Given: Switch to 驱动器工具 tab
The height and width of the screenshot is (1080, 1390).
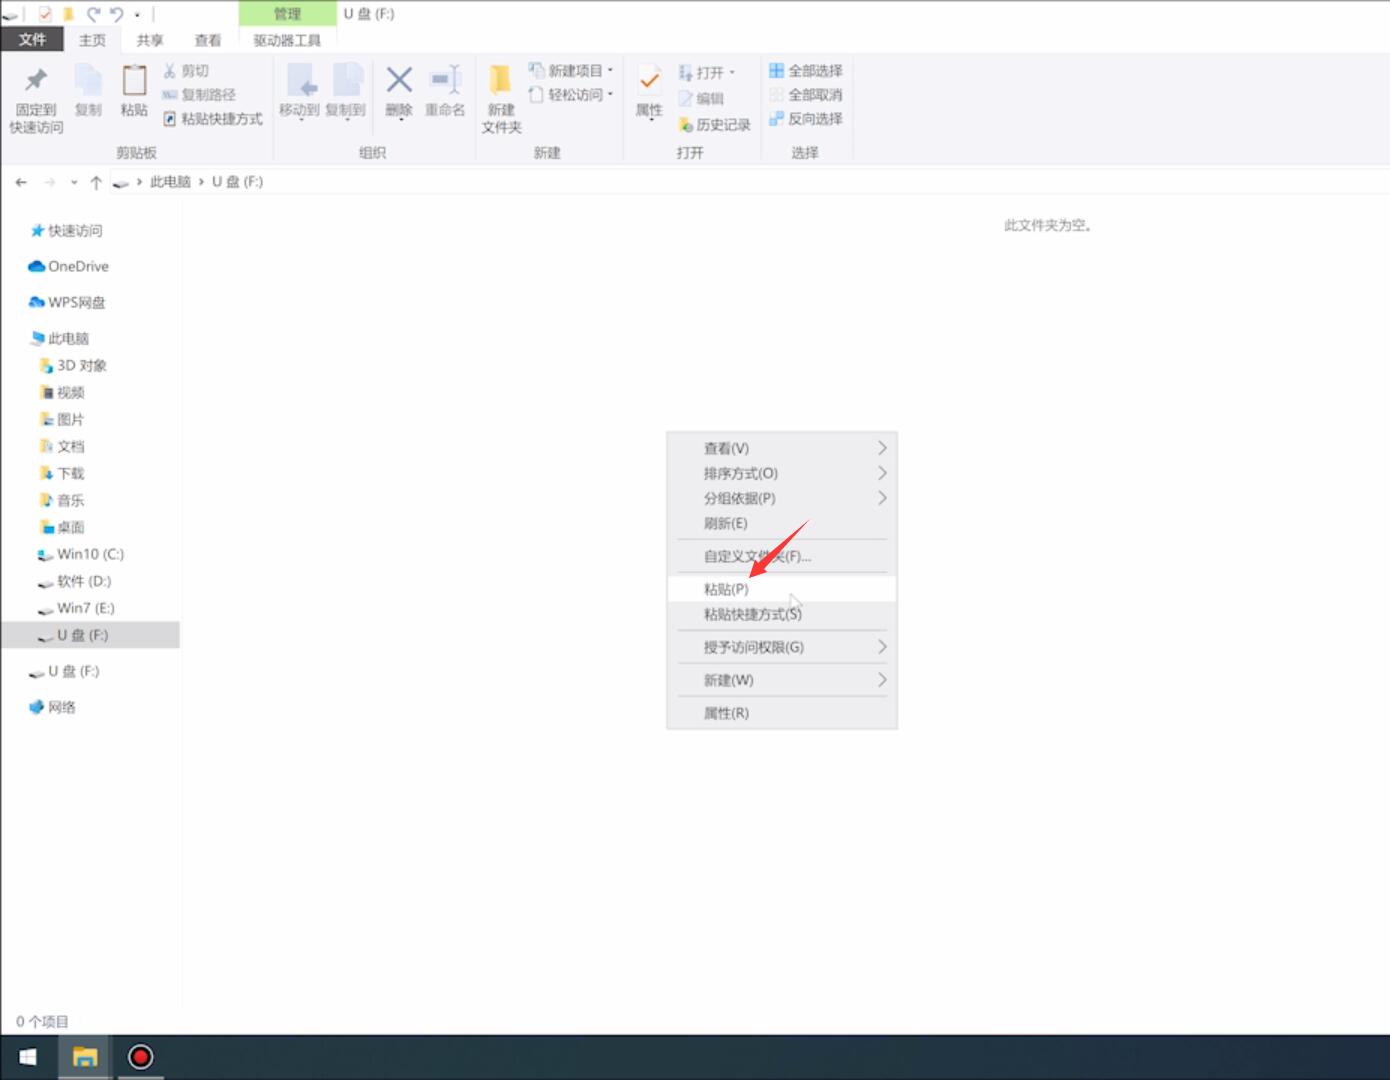Looking at the screenshot, I should 287,40.
